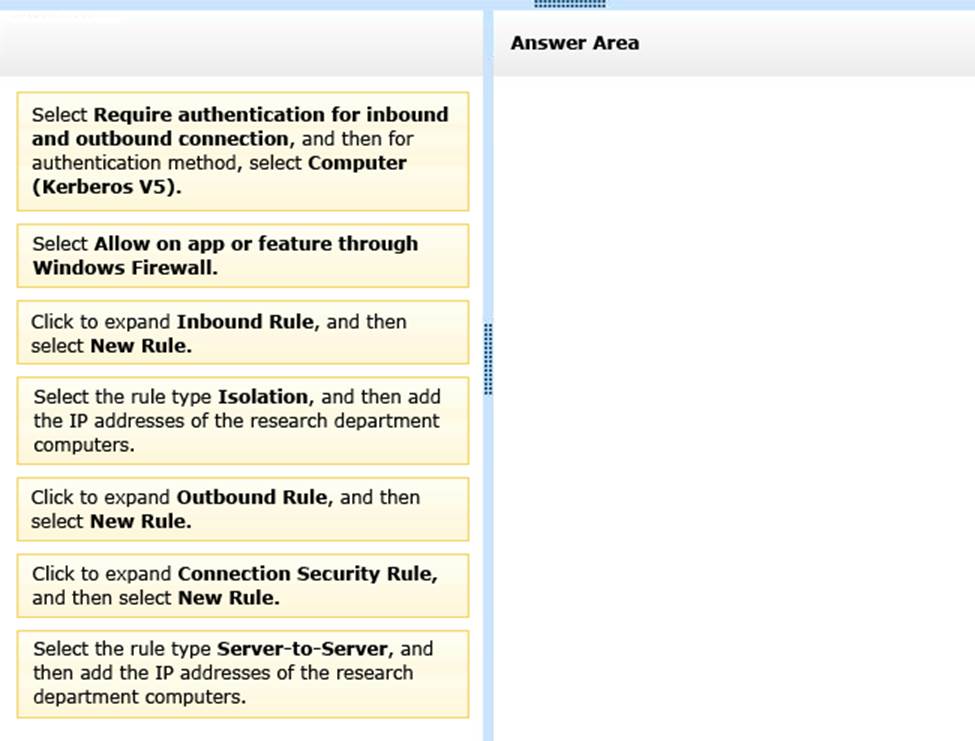Click New Rule in the Outbound Rule step
Image resolution: width=975 pixels, height=741 pixels.
point(140,521)
